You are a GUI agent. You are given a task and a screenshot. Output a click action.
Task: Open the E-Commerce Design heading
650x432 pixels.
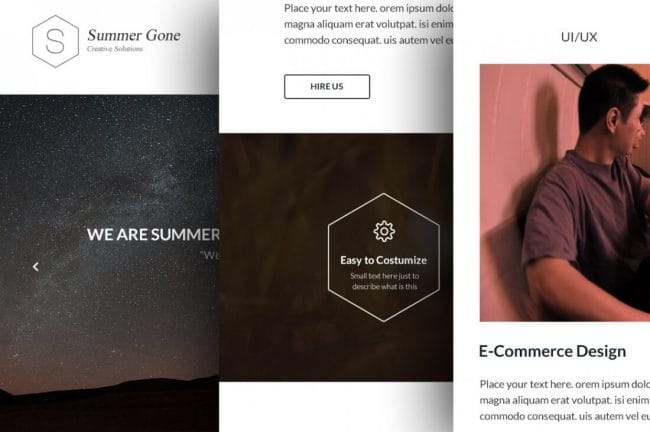552,352
